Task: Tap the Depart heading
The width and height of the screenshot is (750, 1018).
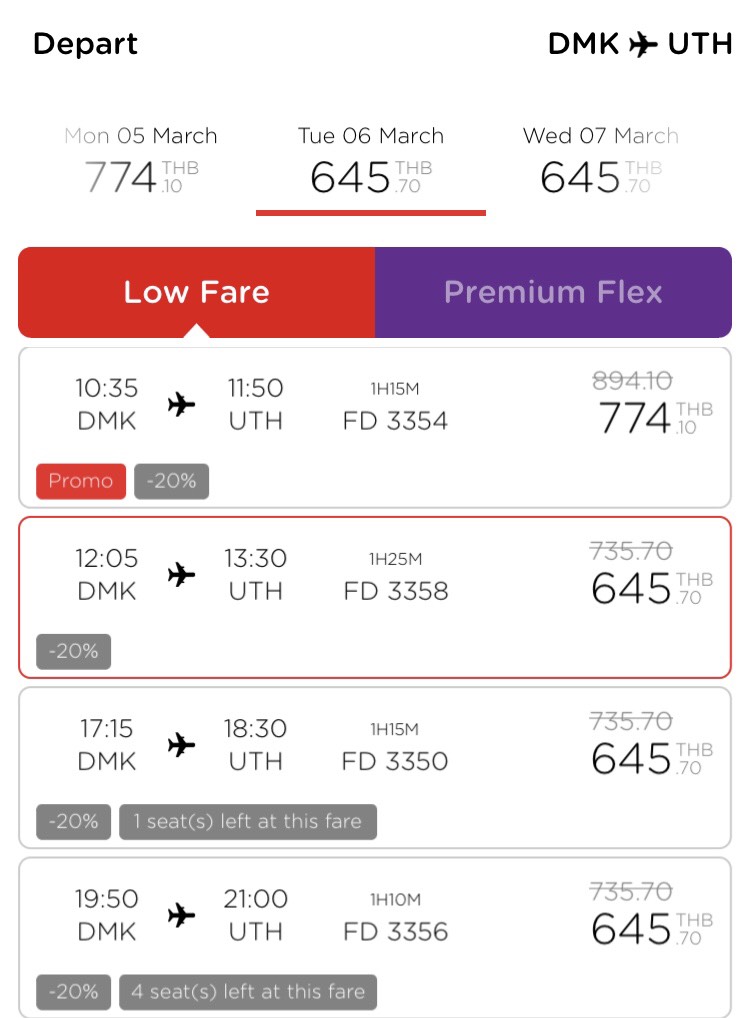Action: pyautogui.click(x=85, y=44)
